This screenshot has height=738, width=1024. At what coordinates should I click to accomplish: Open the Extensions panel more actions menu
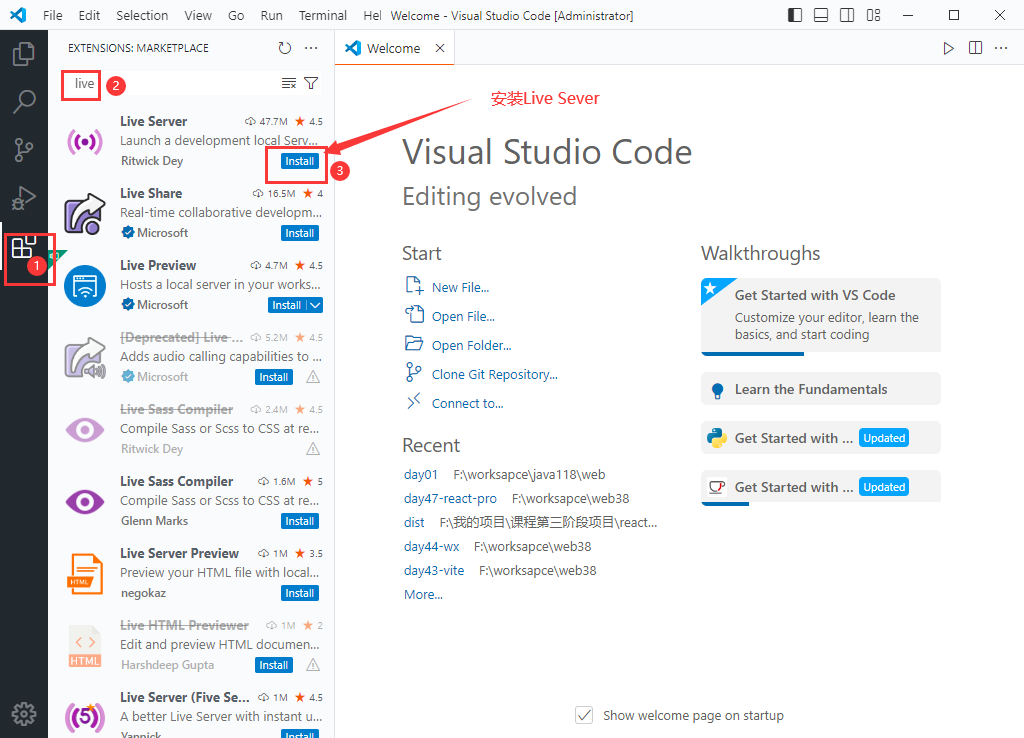tap(312, 48)
